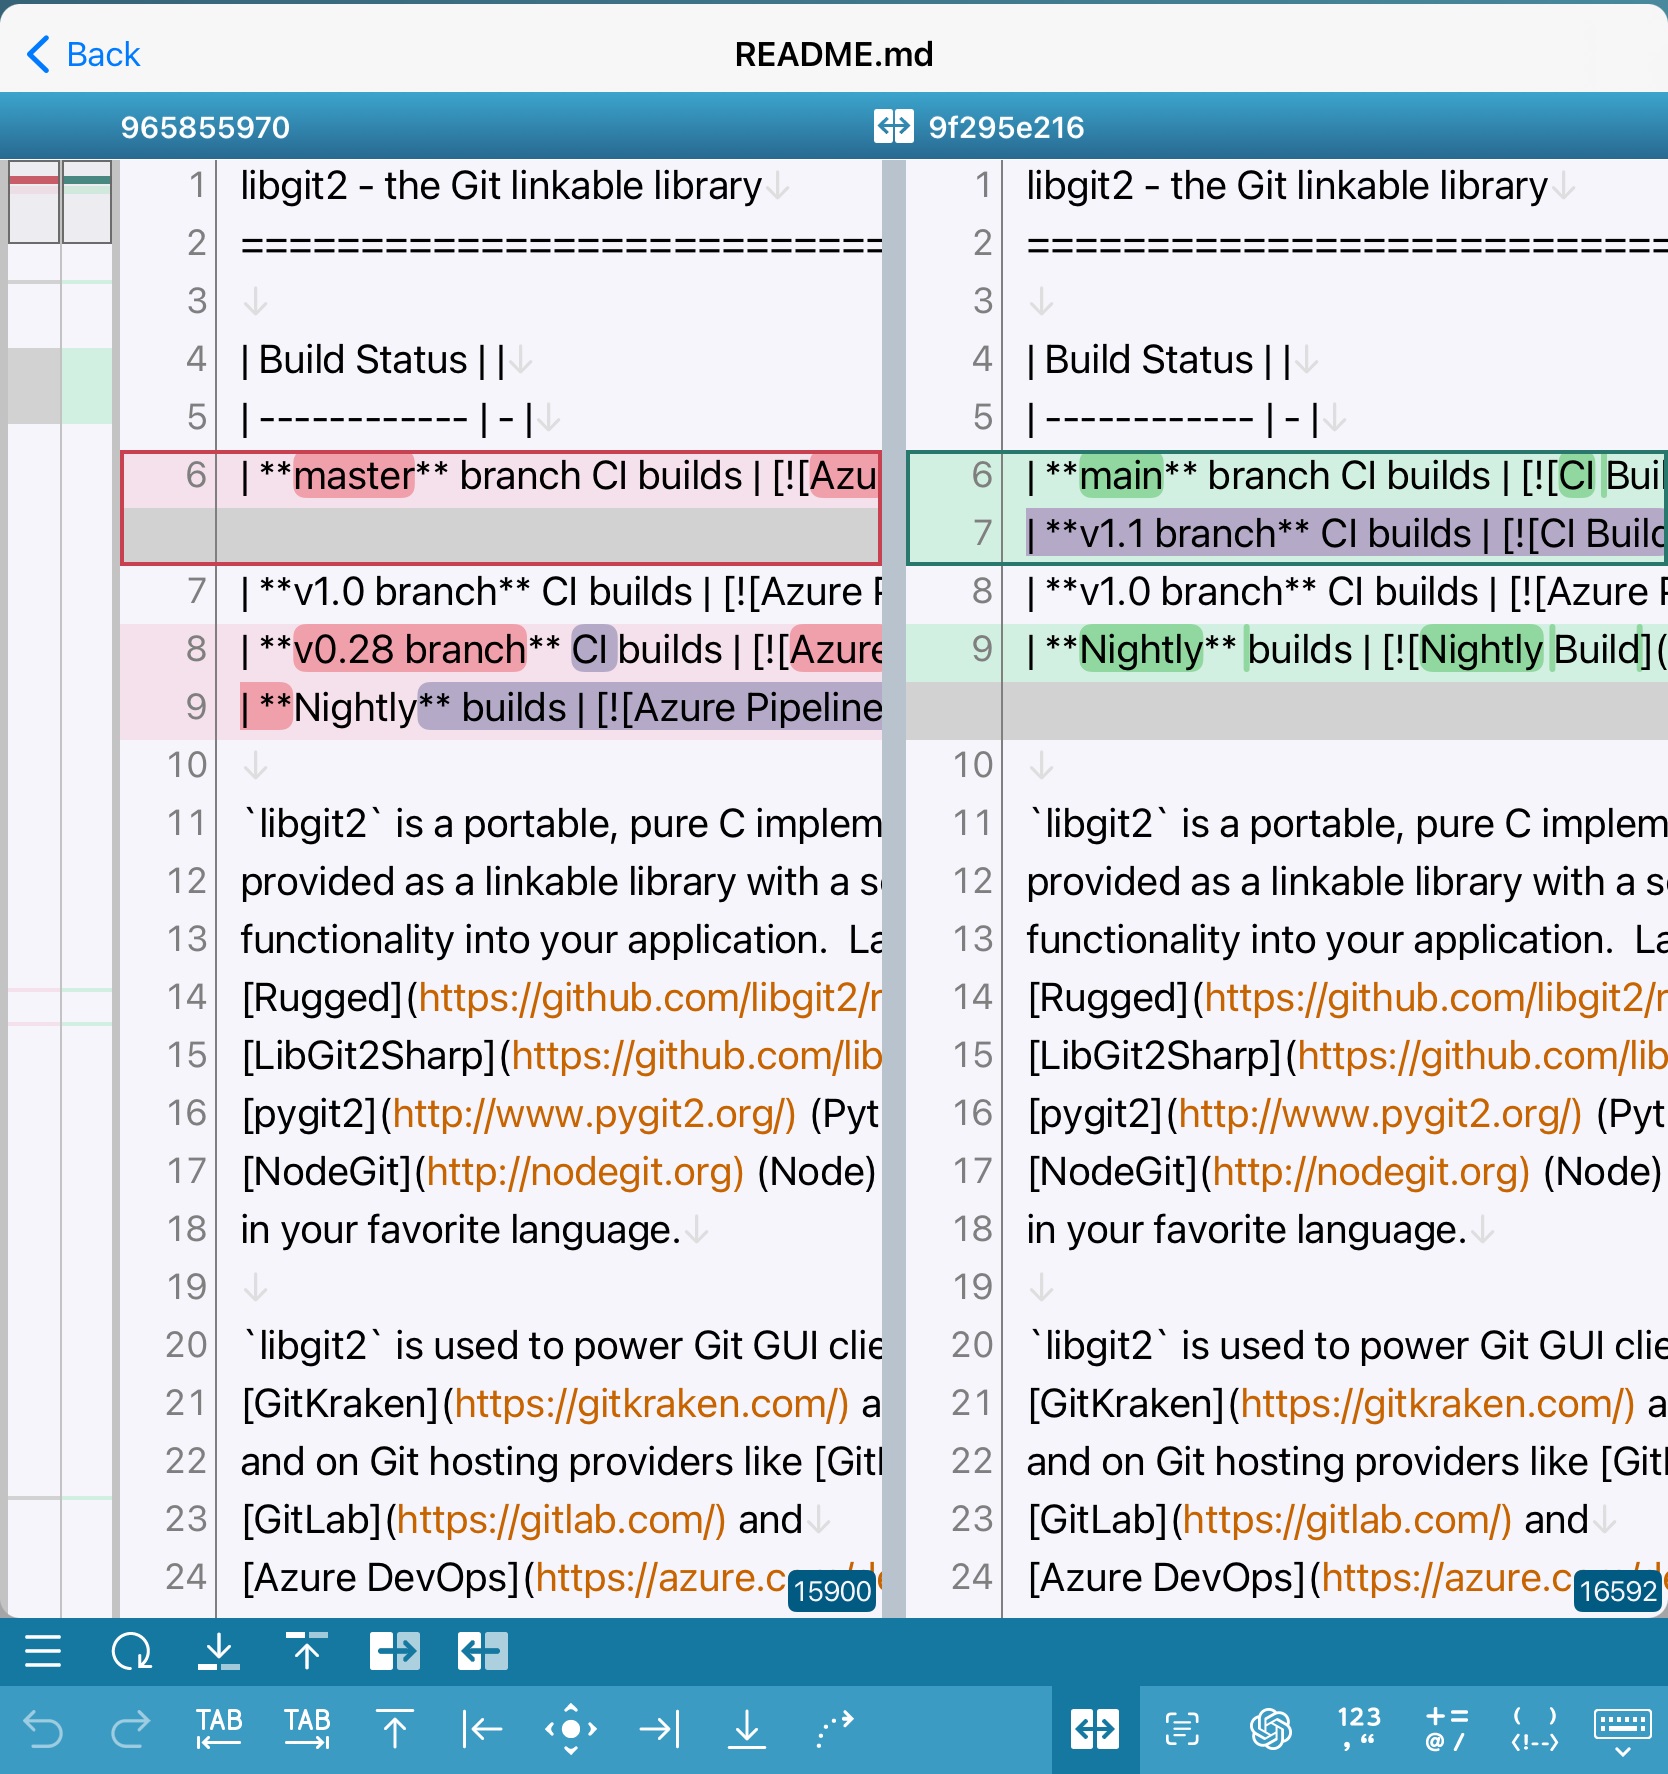Open the ChatGPT assistant icon

tap(1270, 1729)
